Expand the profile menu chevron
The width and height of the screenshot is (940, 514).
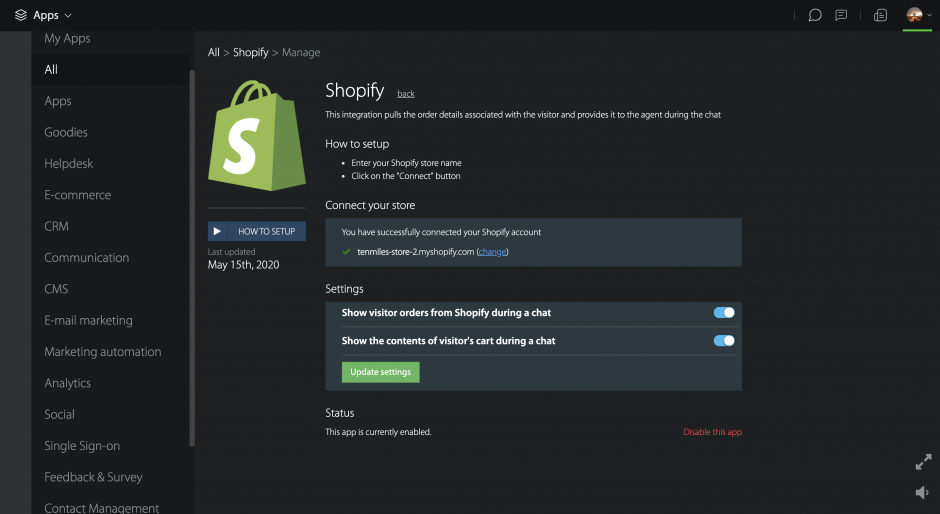click(929, 16)
